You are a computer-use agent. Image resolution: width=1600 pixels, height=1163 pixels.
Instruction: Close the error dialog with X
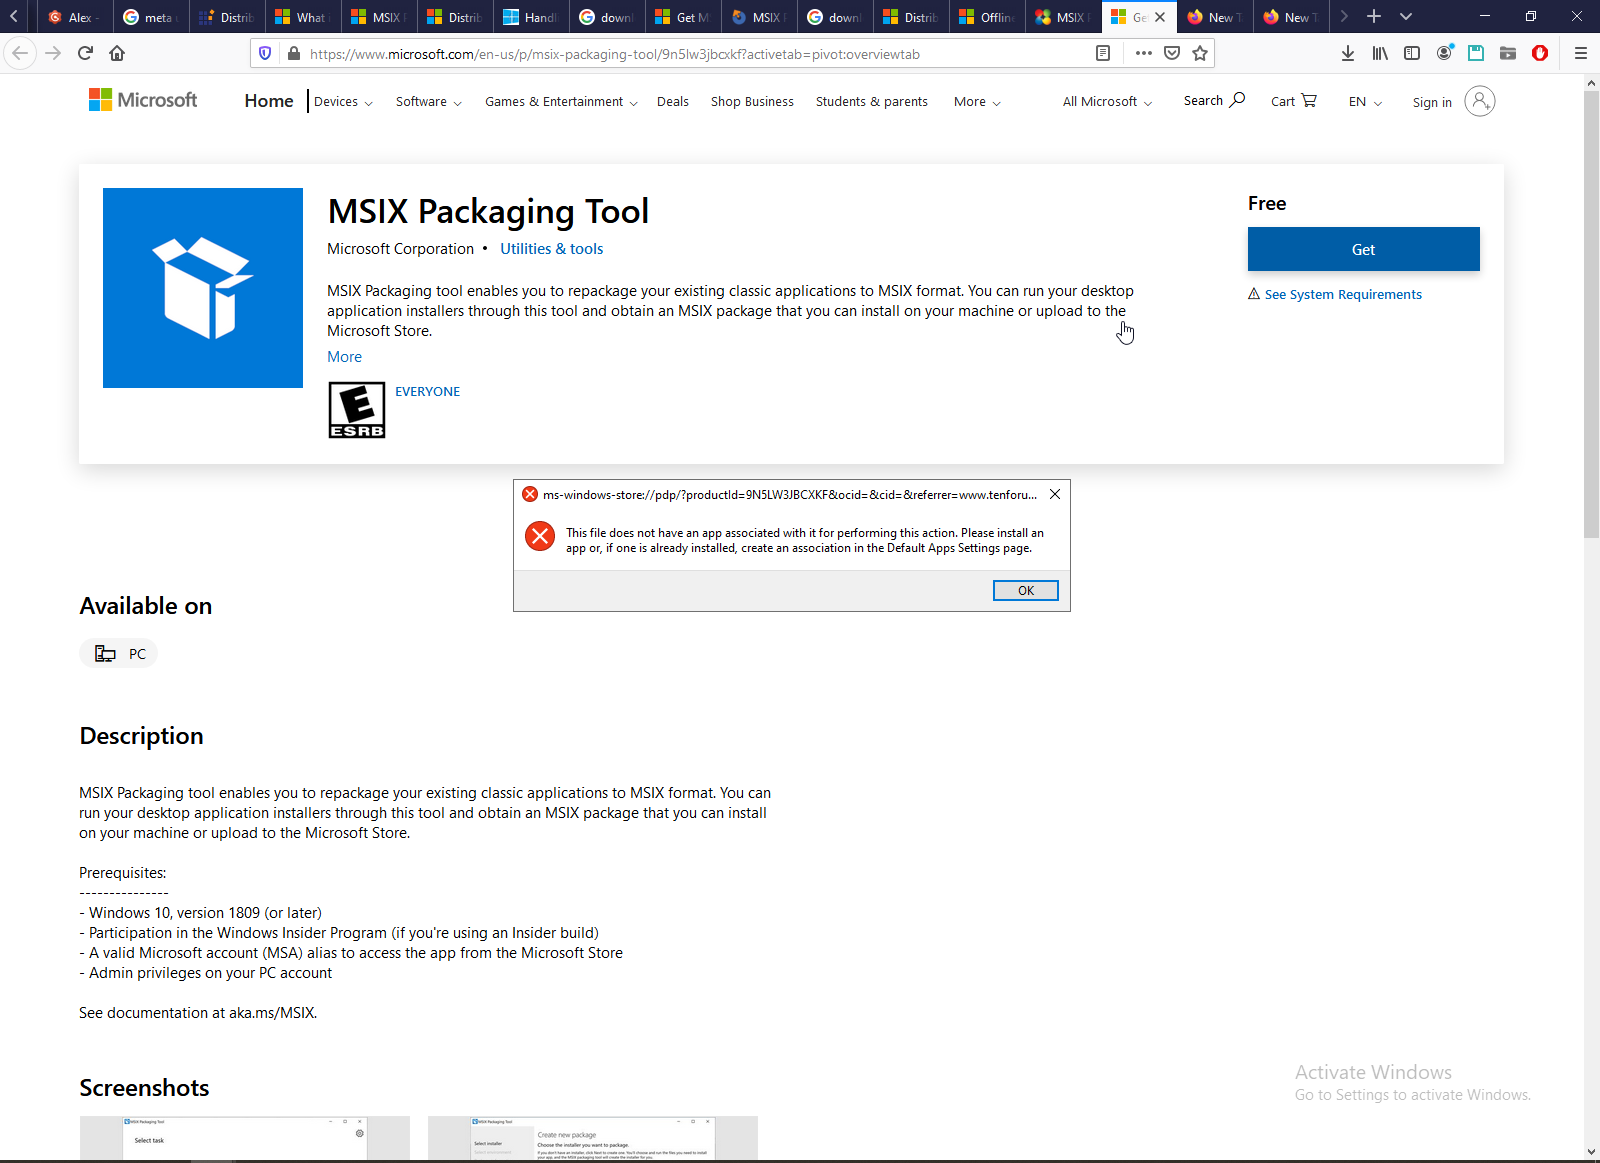pyautogui.click(x=1054, y=494)
